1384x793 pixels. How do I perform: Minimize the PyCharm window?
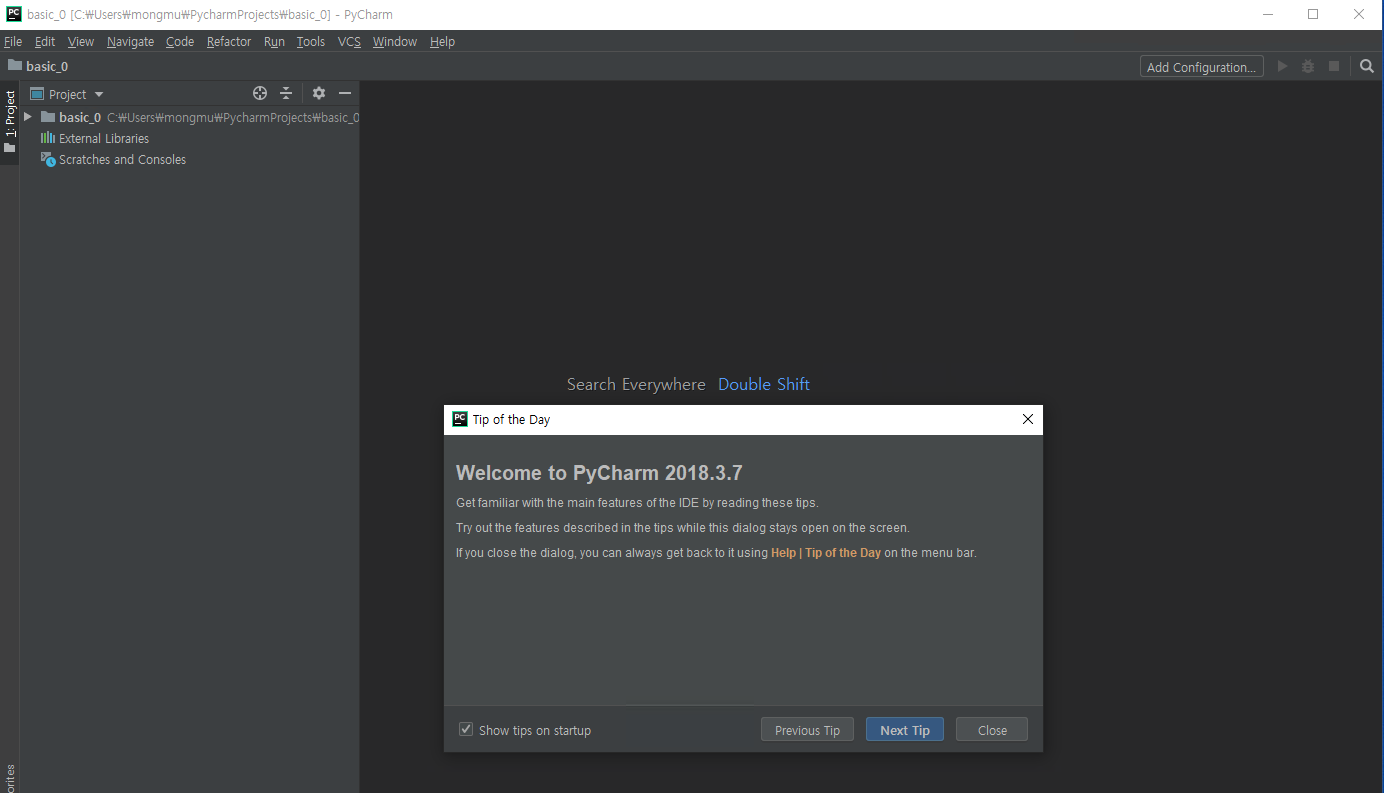(x=1267, y=14)
